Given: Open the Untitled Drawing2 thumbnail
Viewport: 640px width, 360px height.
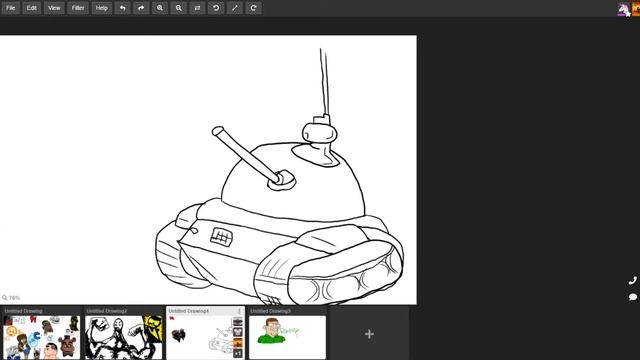Looking at the screenshot, I should pos(124,333).
